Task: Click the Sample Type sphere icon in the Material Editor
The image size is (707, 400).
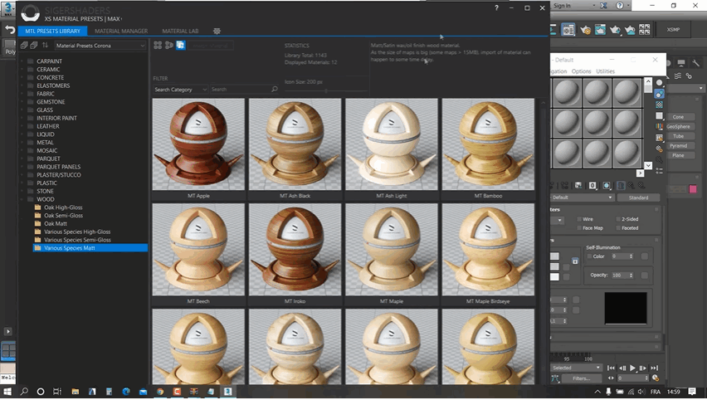Action: pos(659,83)
